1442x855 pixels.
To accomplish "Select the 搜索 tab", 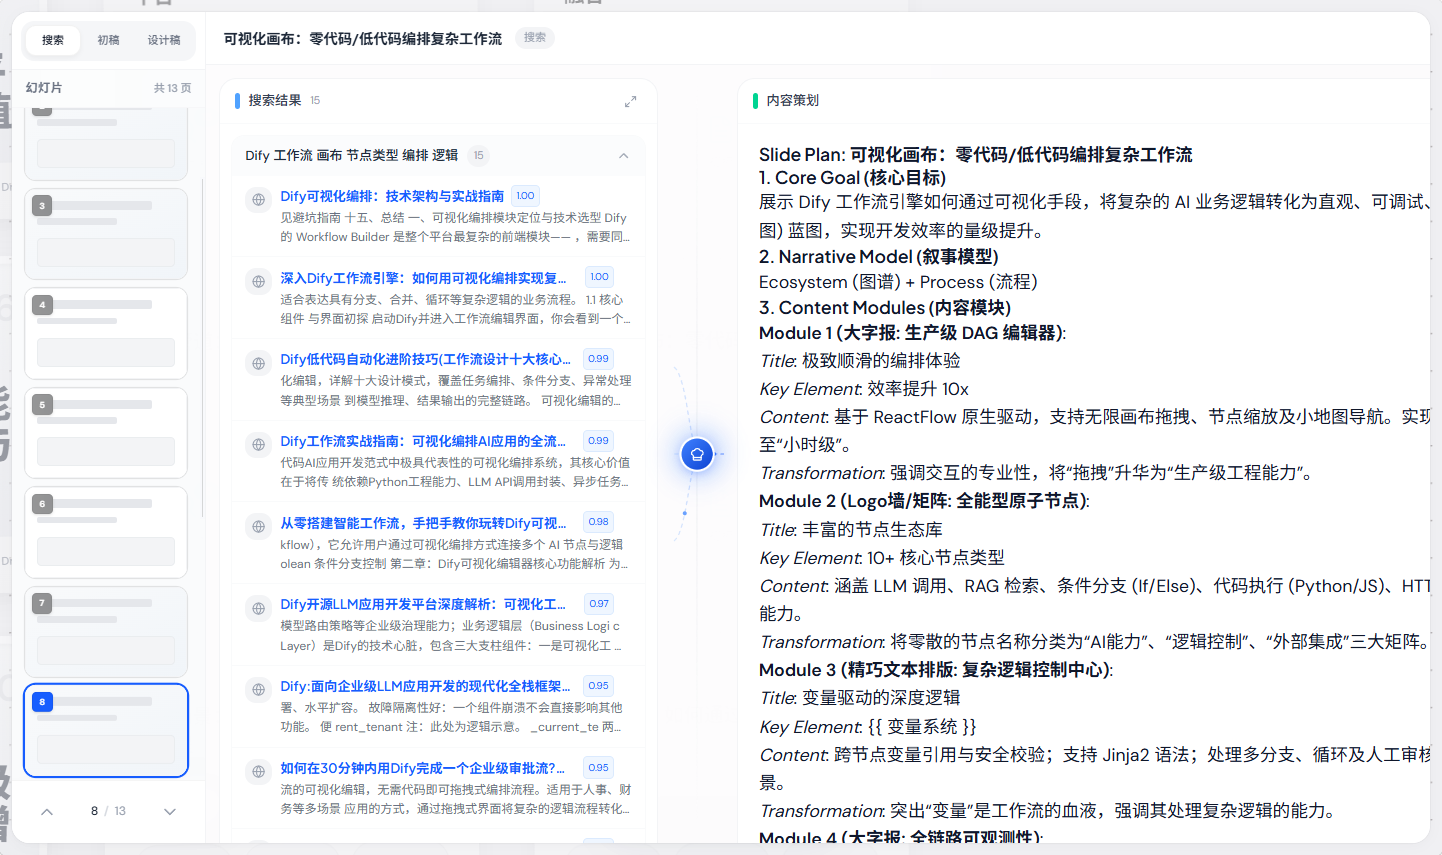I will click(53, 40).
